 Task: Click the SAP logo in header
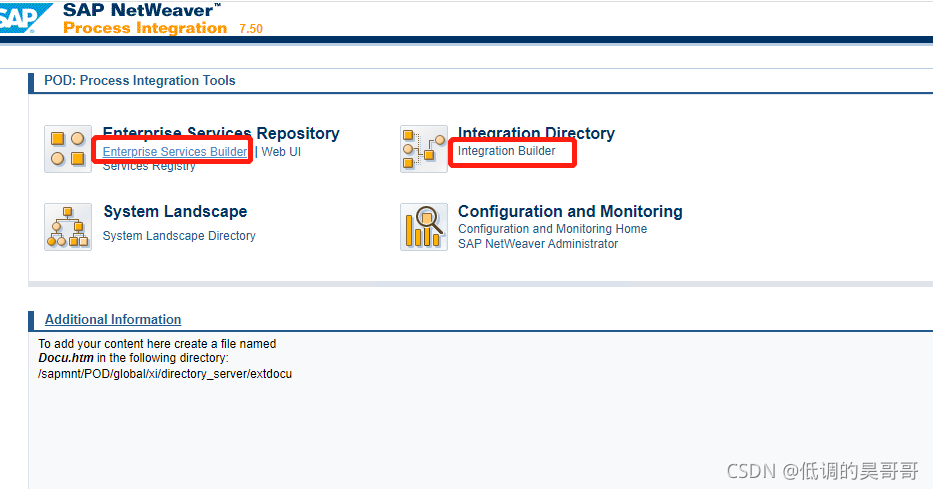coord(25,18)
